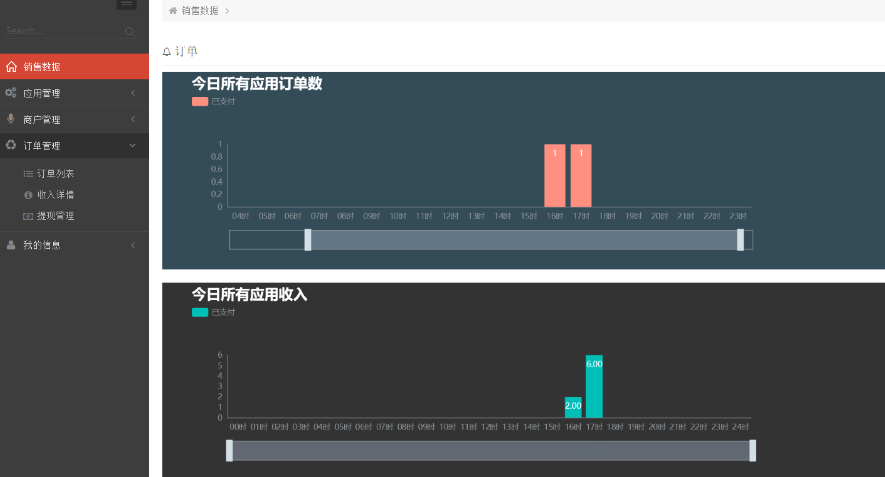Click the hamburger menu icon atop sidebar
Viewport: 885px width, 477px height.
[126, 4]
